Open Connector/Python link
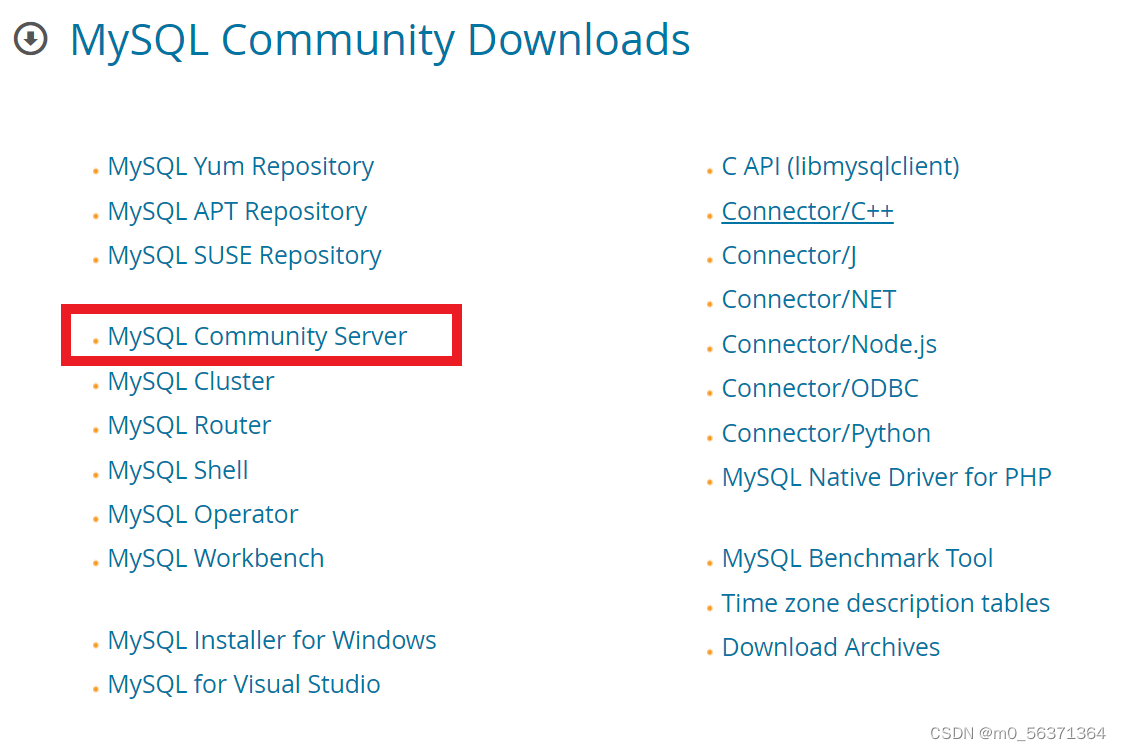Viewport: 1121px width, 751px height. [826, 433]
